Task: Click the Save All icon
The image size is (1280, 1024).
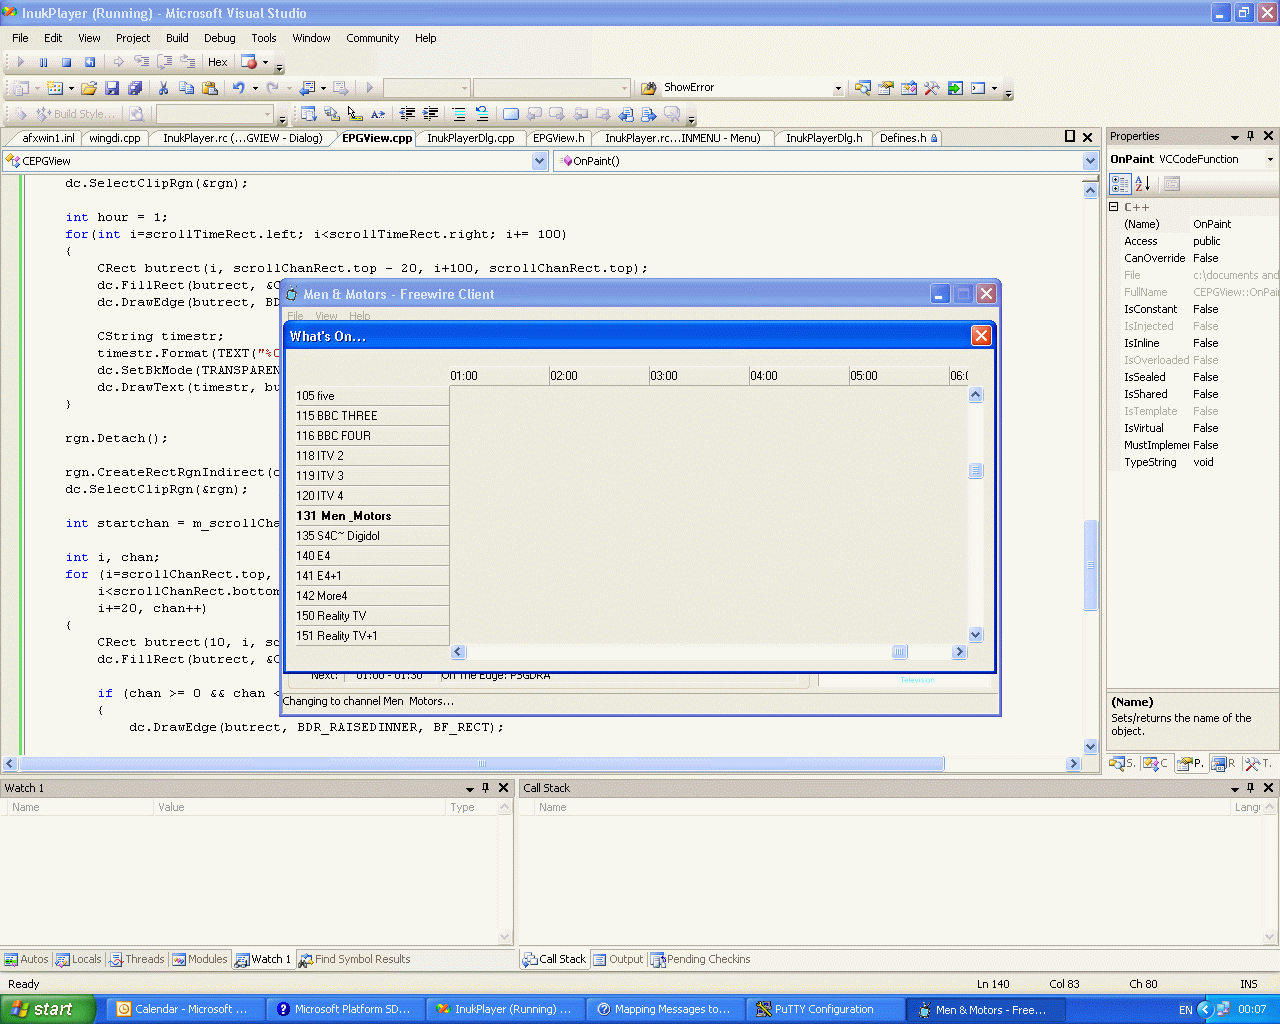Action: click(x=135, y=88)
